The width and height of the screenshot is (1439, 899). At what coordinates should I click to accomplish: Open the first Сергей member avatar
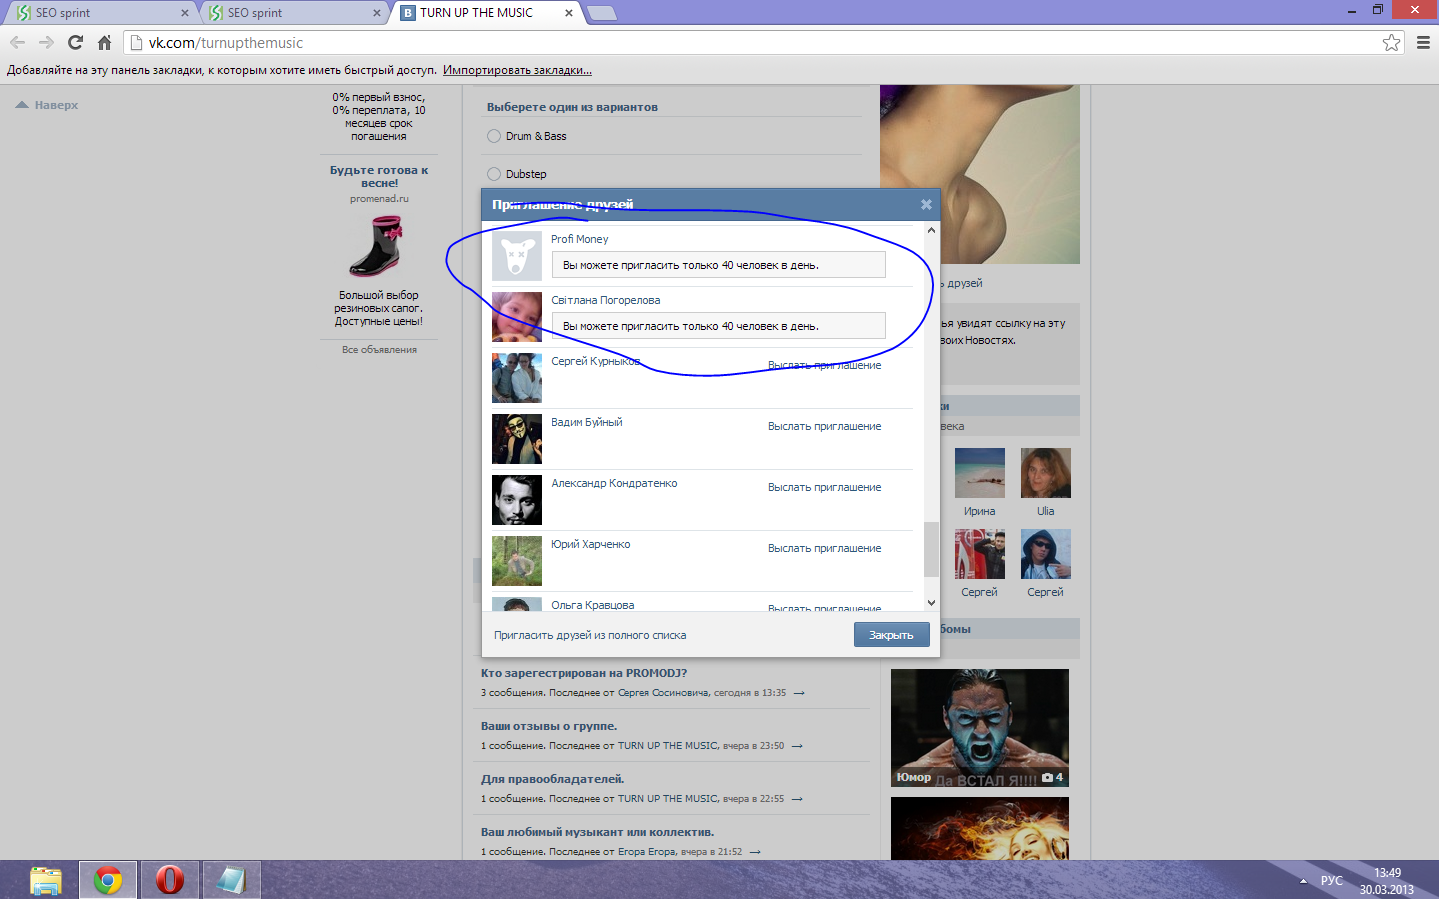(x=980, y=554)
